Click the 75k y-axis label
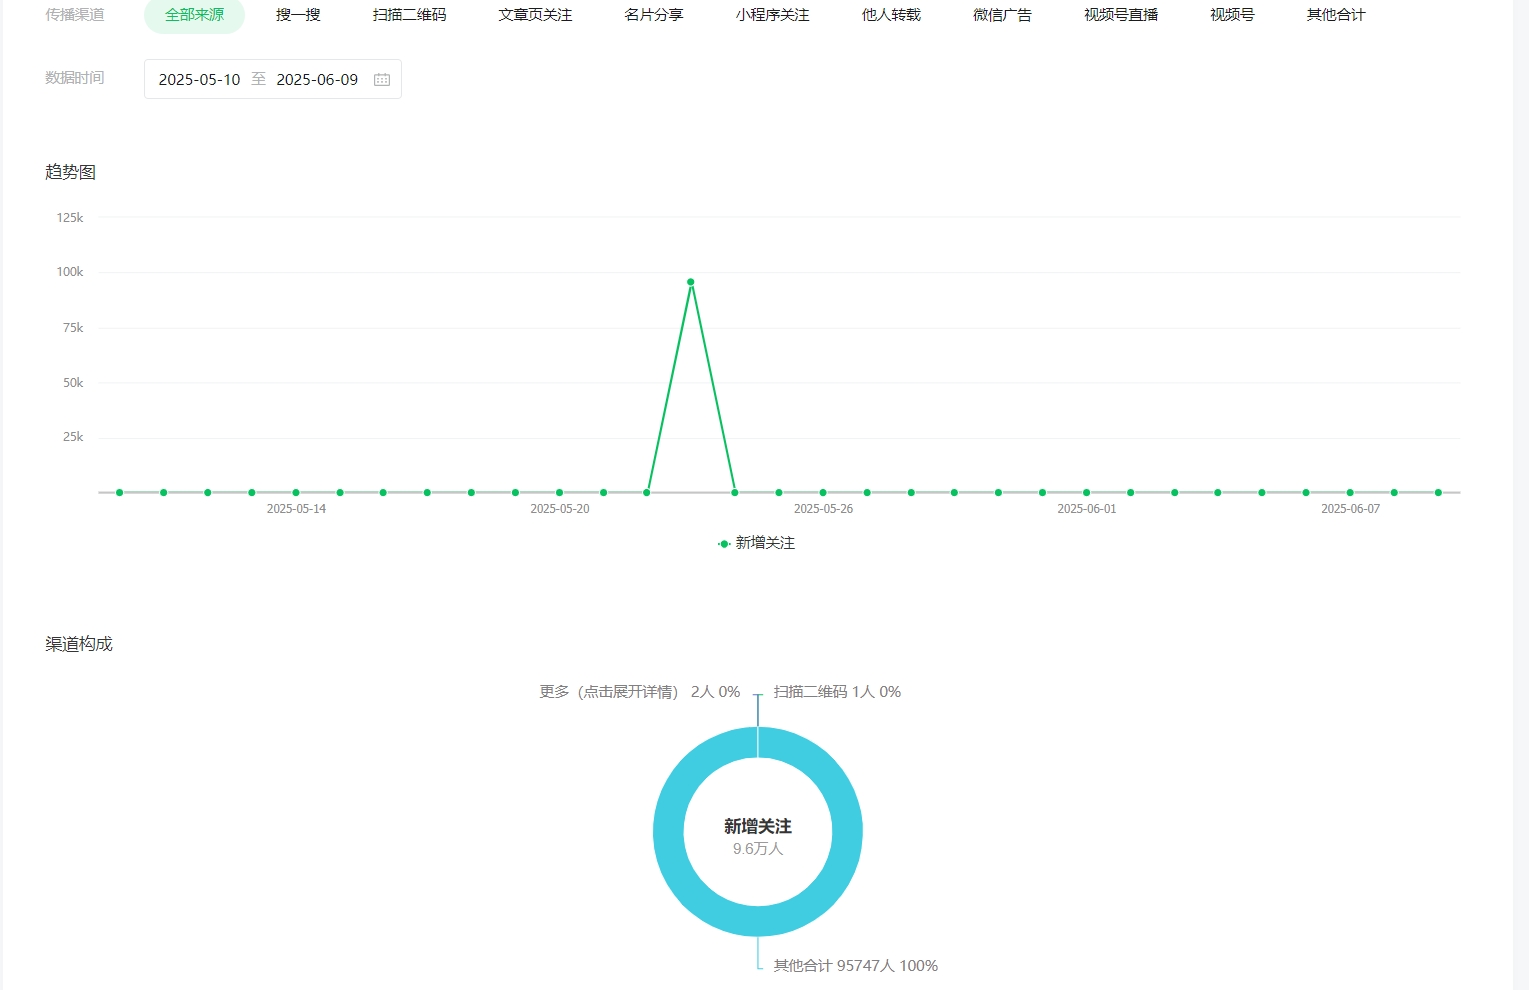The width and height of the screenshot is (1529, 990). pos(73,328)
